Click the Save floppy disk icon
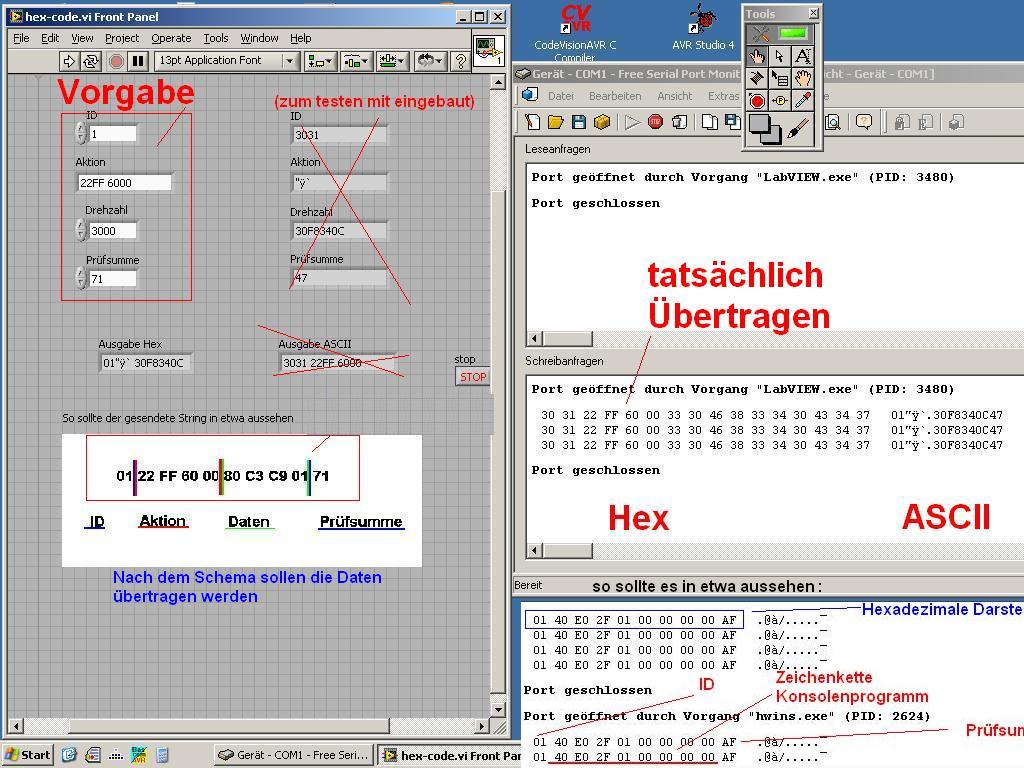Image resolution: width=1024 pixels, height=768 pixels. click(x=579, y=122)
